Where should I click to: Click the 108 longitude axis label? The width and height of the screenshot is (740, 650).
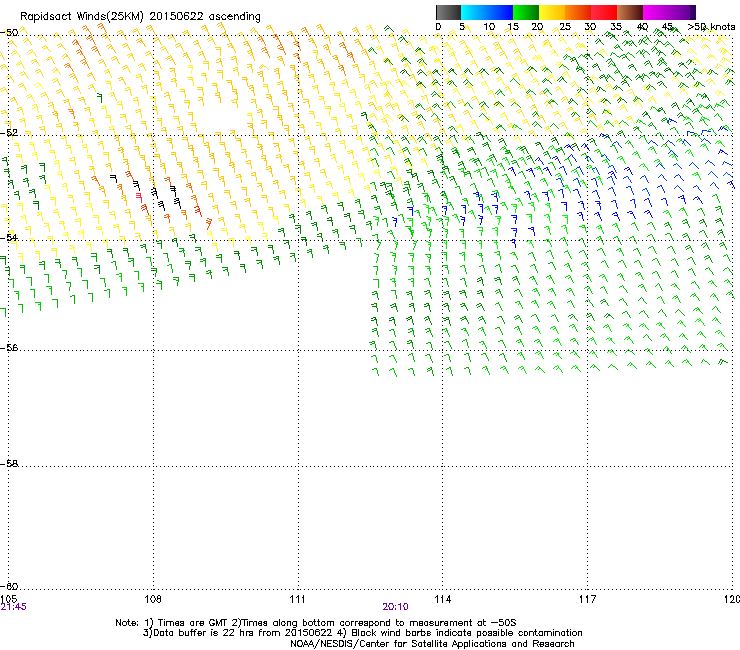tap(153, 599)
